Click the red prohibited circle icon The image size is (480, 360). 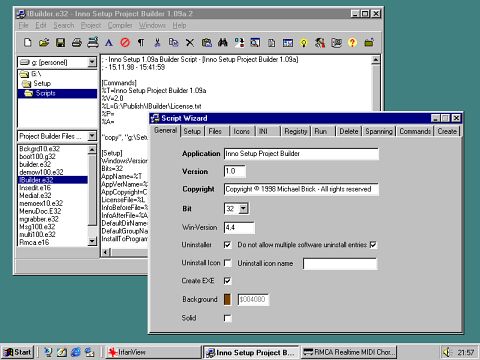[x=125, y=43]
